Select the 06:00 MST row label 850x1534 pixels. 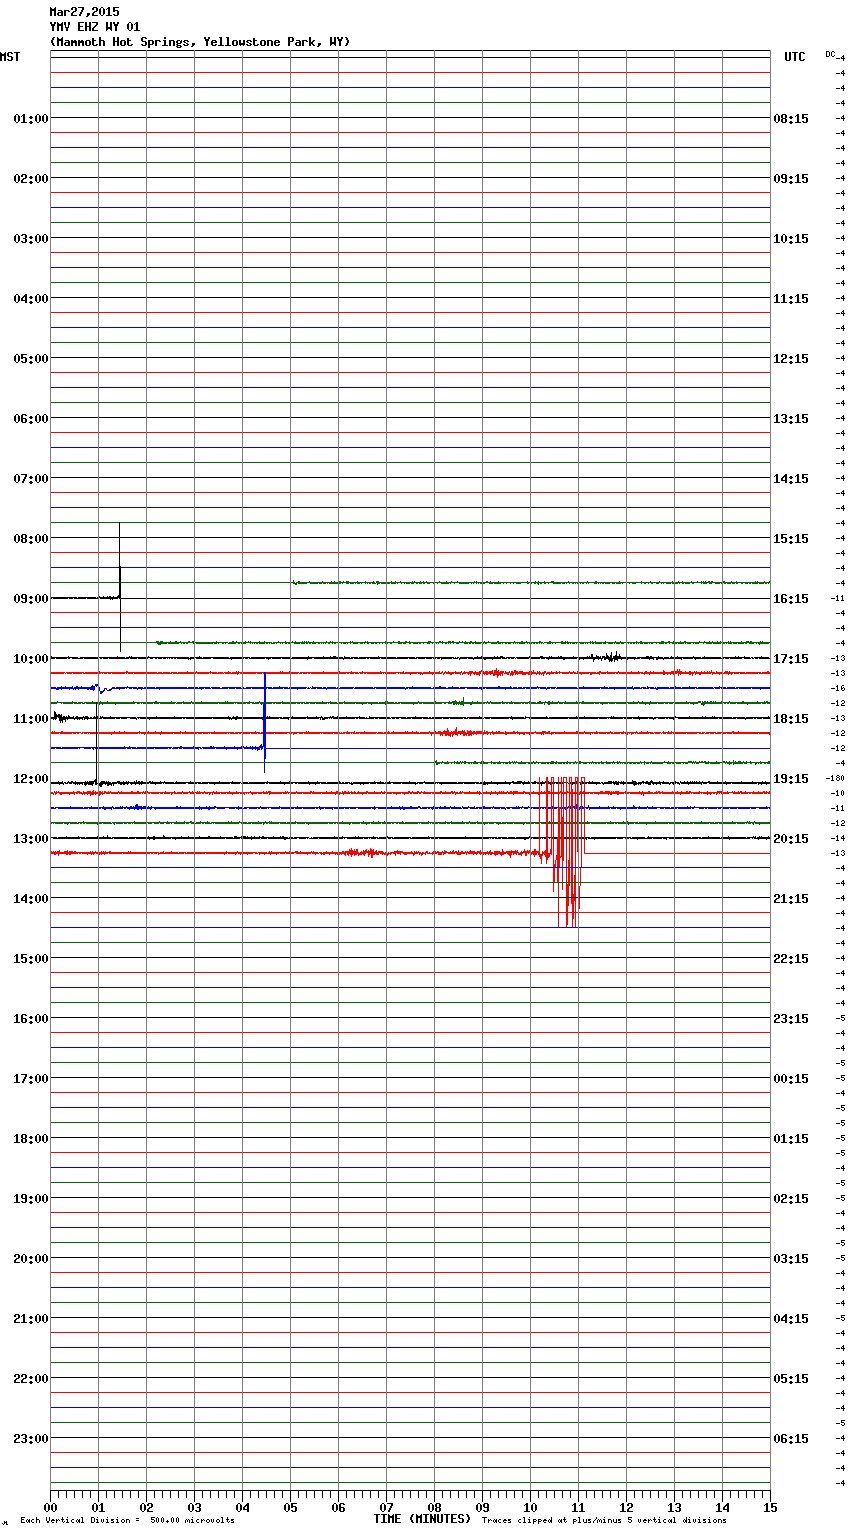click(x=31, y=419)
